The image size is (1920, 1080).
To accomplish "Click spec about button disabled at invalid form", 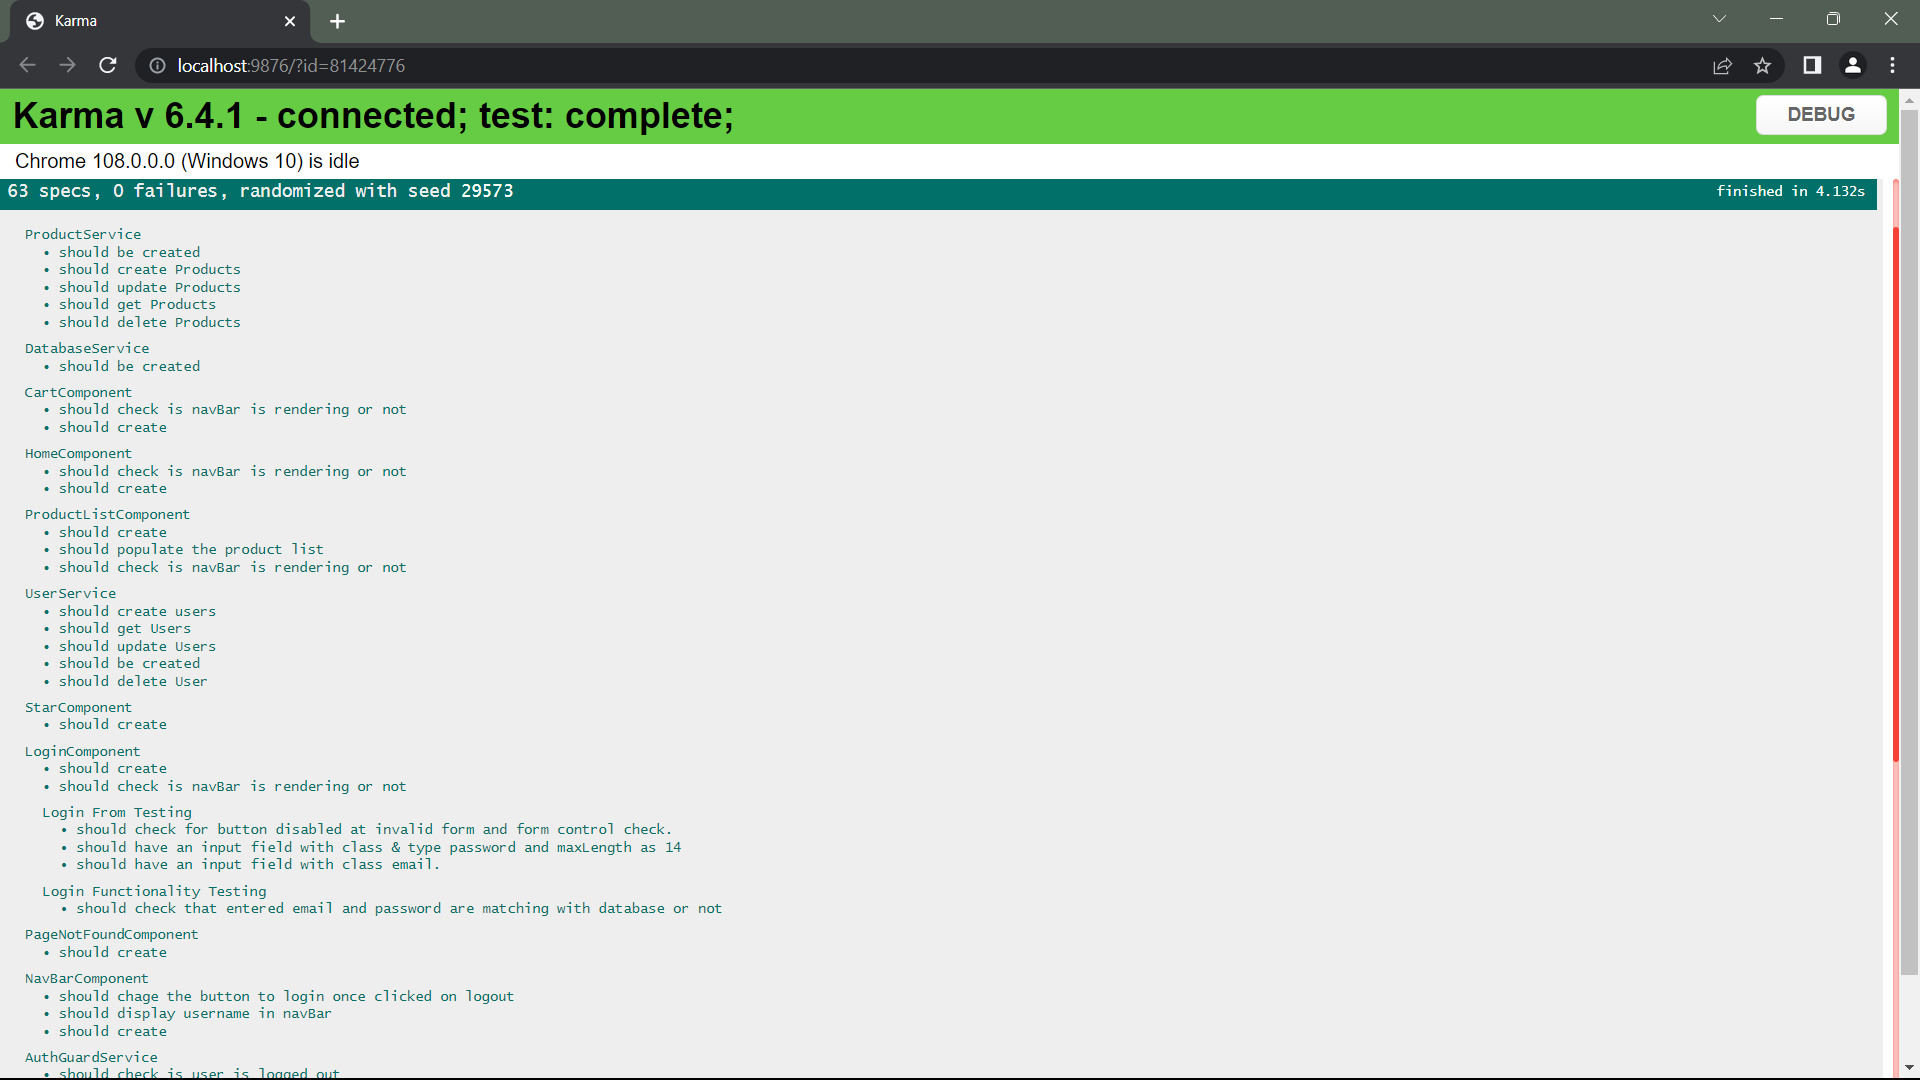I will [x=374, y=829].
